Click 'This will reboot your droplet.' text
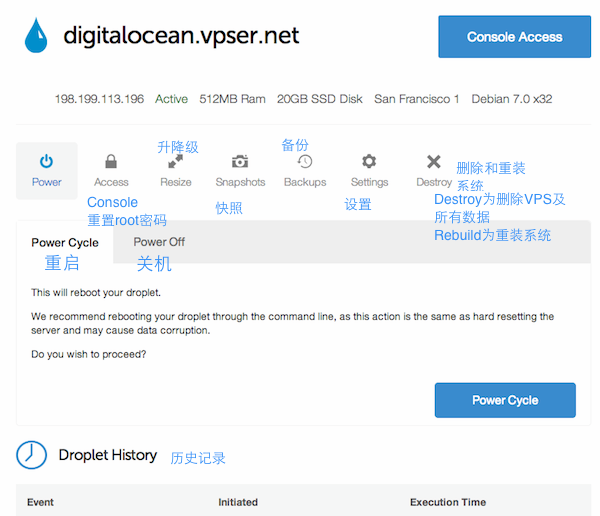Screen dimensions: 600x516 96,293
